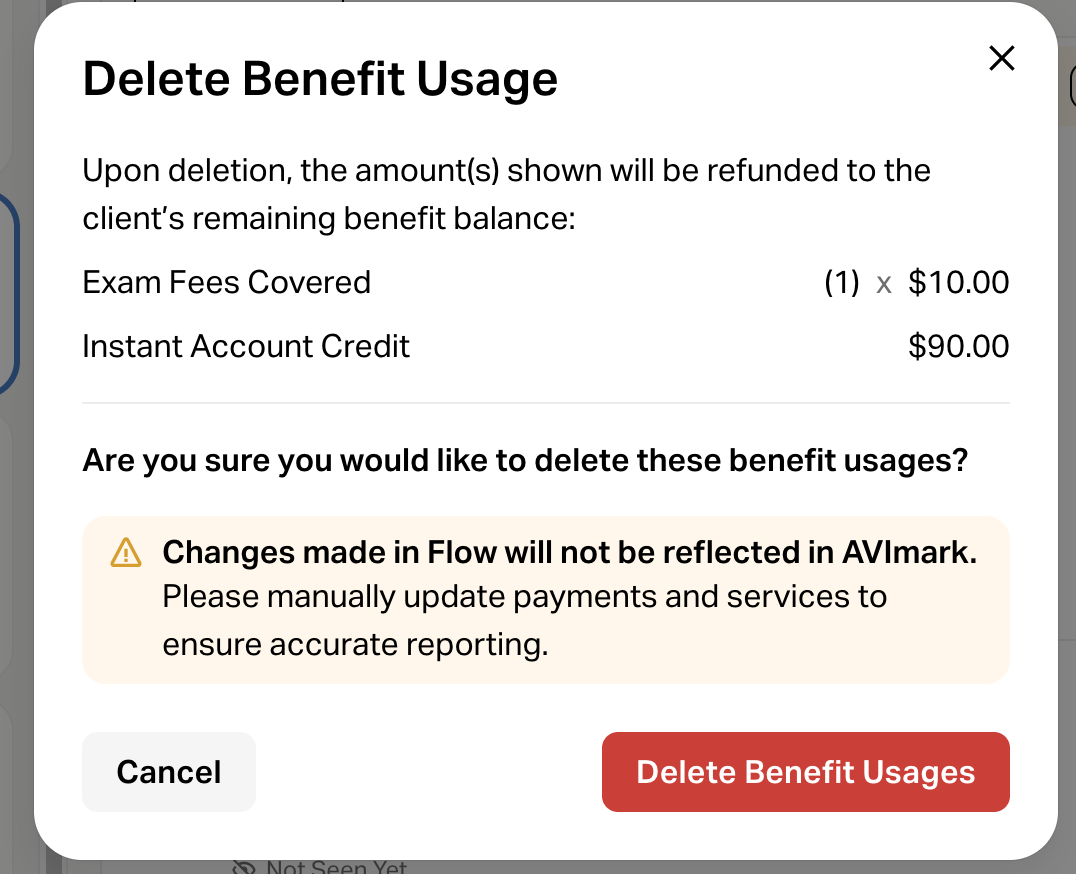This screenshot has height=874, width=1076.
Task: Click the Not Seen Yet status text
Action: [x=336, y=867]
